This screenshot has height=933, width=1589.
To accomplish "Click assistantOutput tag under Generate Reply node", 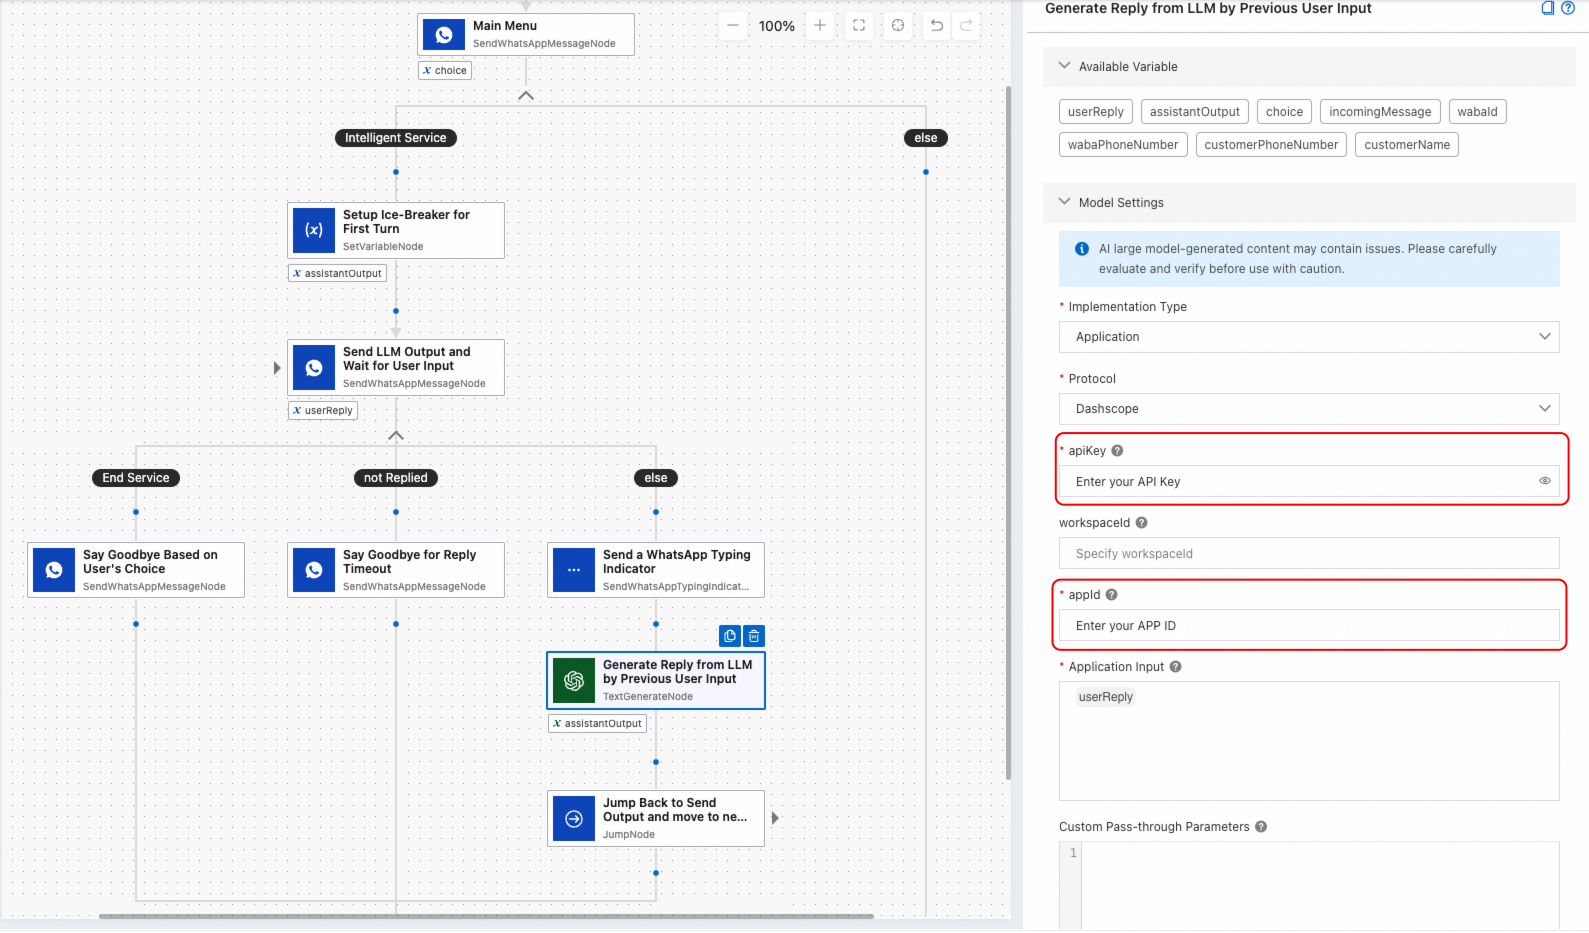I will [597, 723].
